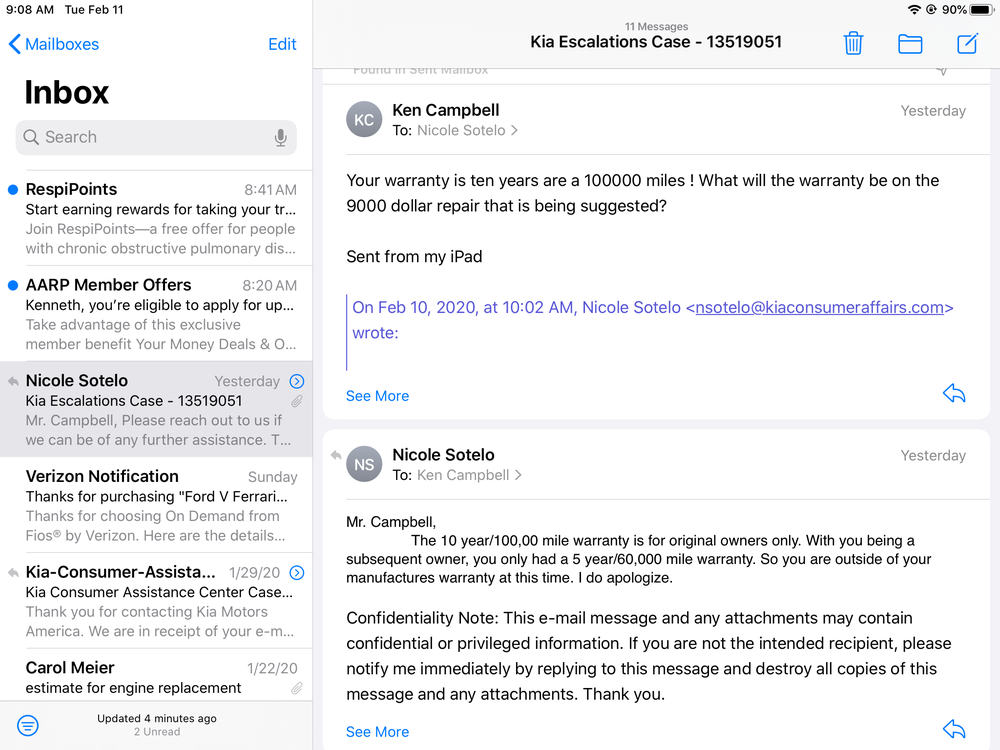
Task: Open the mailbox filter icon
Action: [x=28, y=725]
